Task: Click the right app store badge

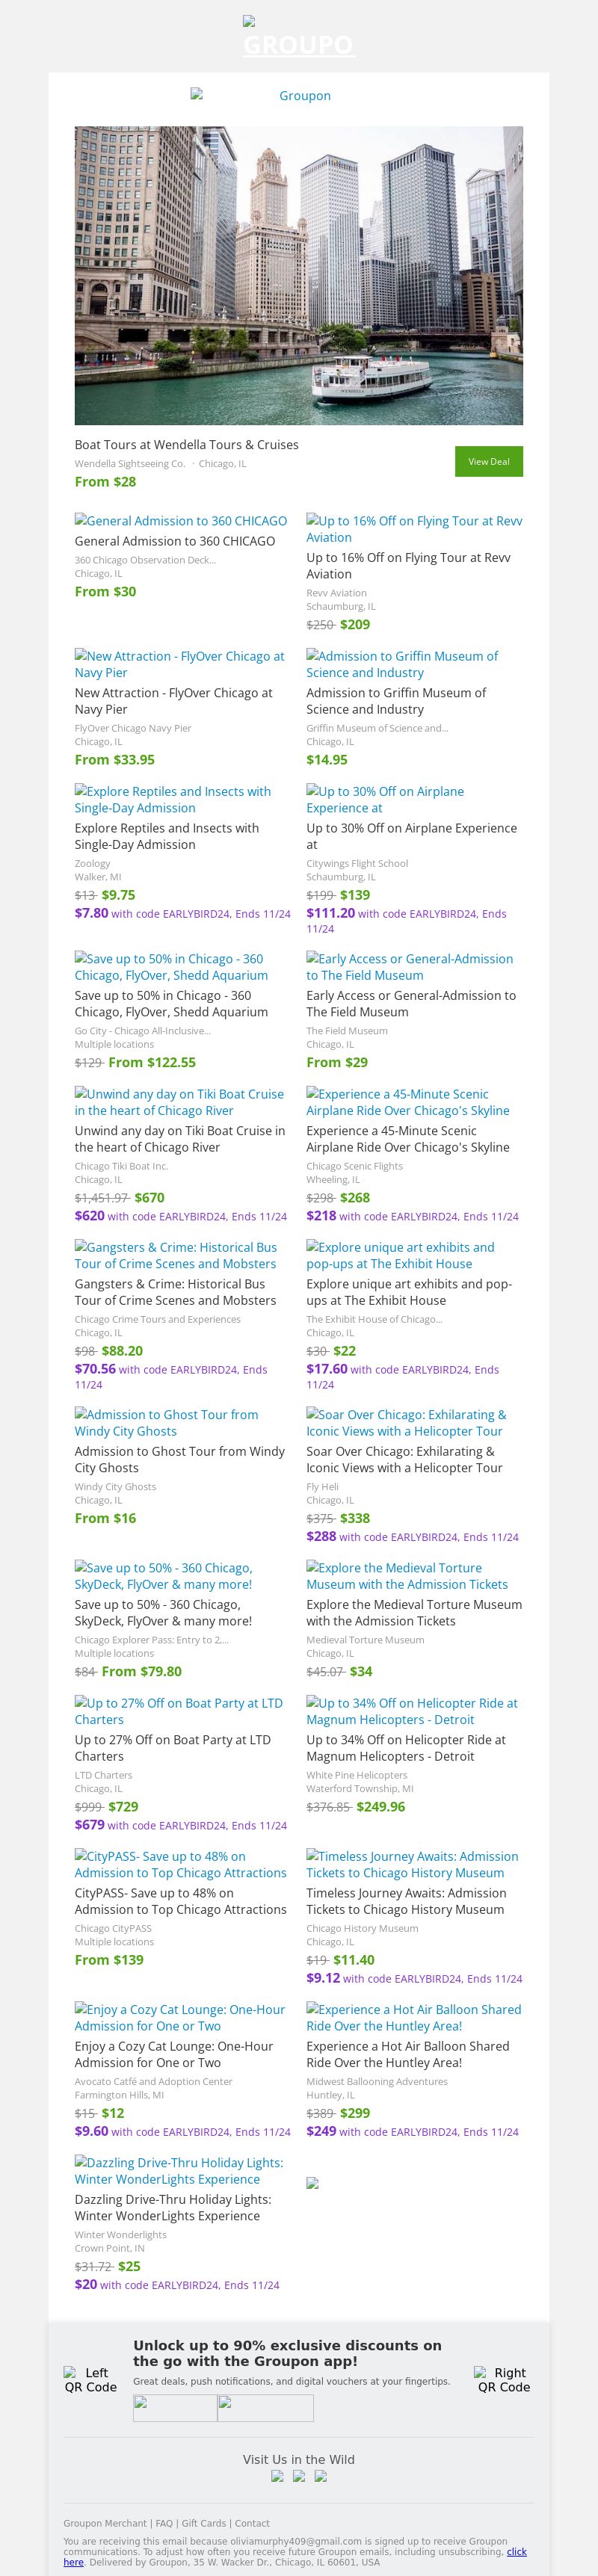Action: (265, 2408)
